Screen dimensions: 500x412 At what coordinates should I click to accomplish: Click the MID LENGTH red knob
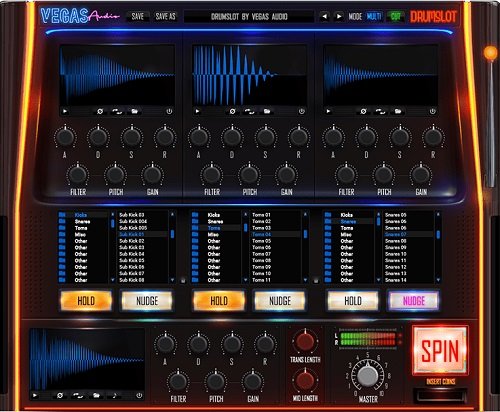click(x=305, y=381)
